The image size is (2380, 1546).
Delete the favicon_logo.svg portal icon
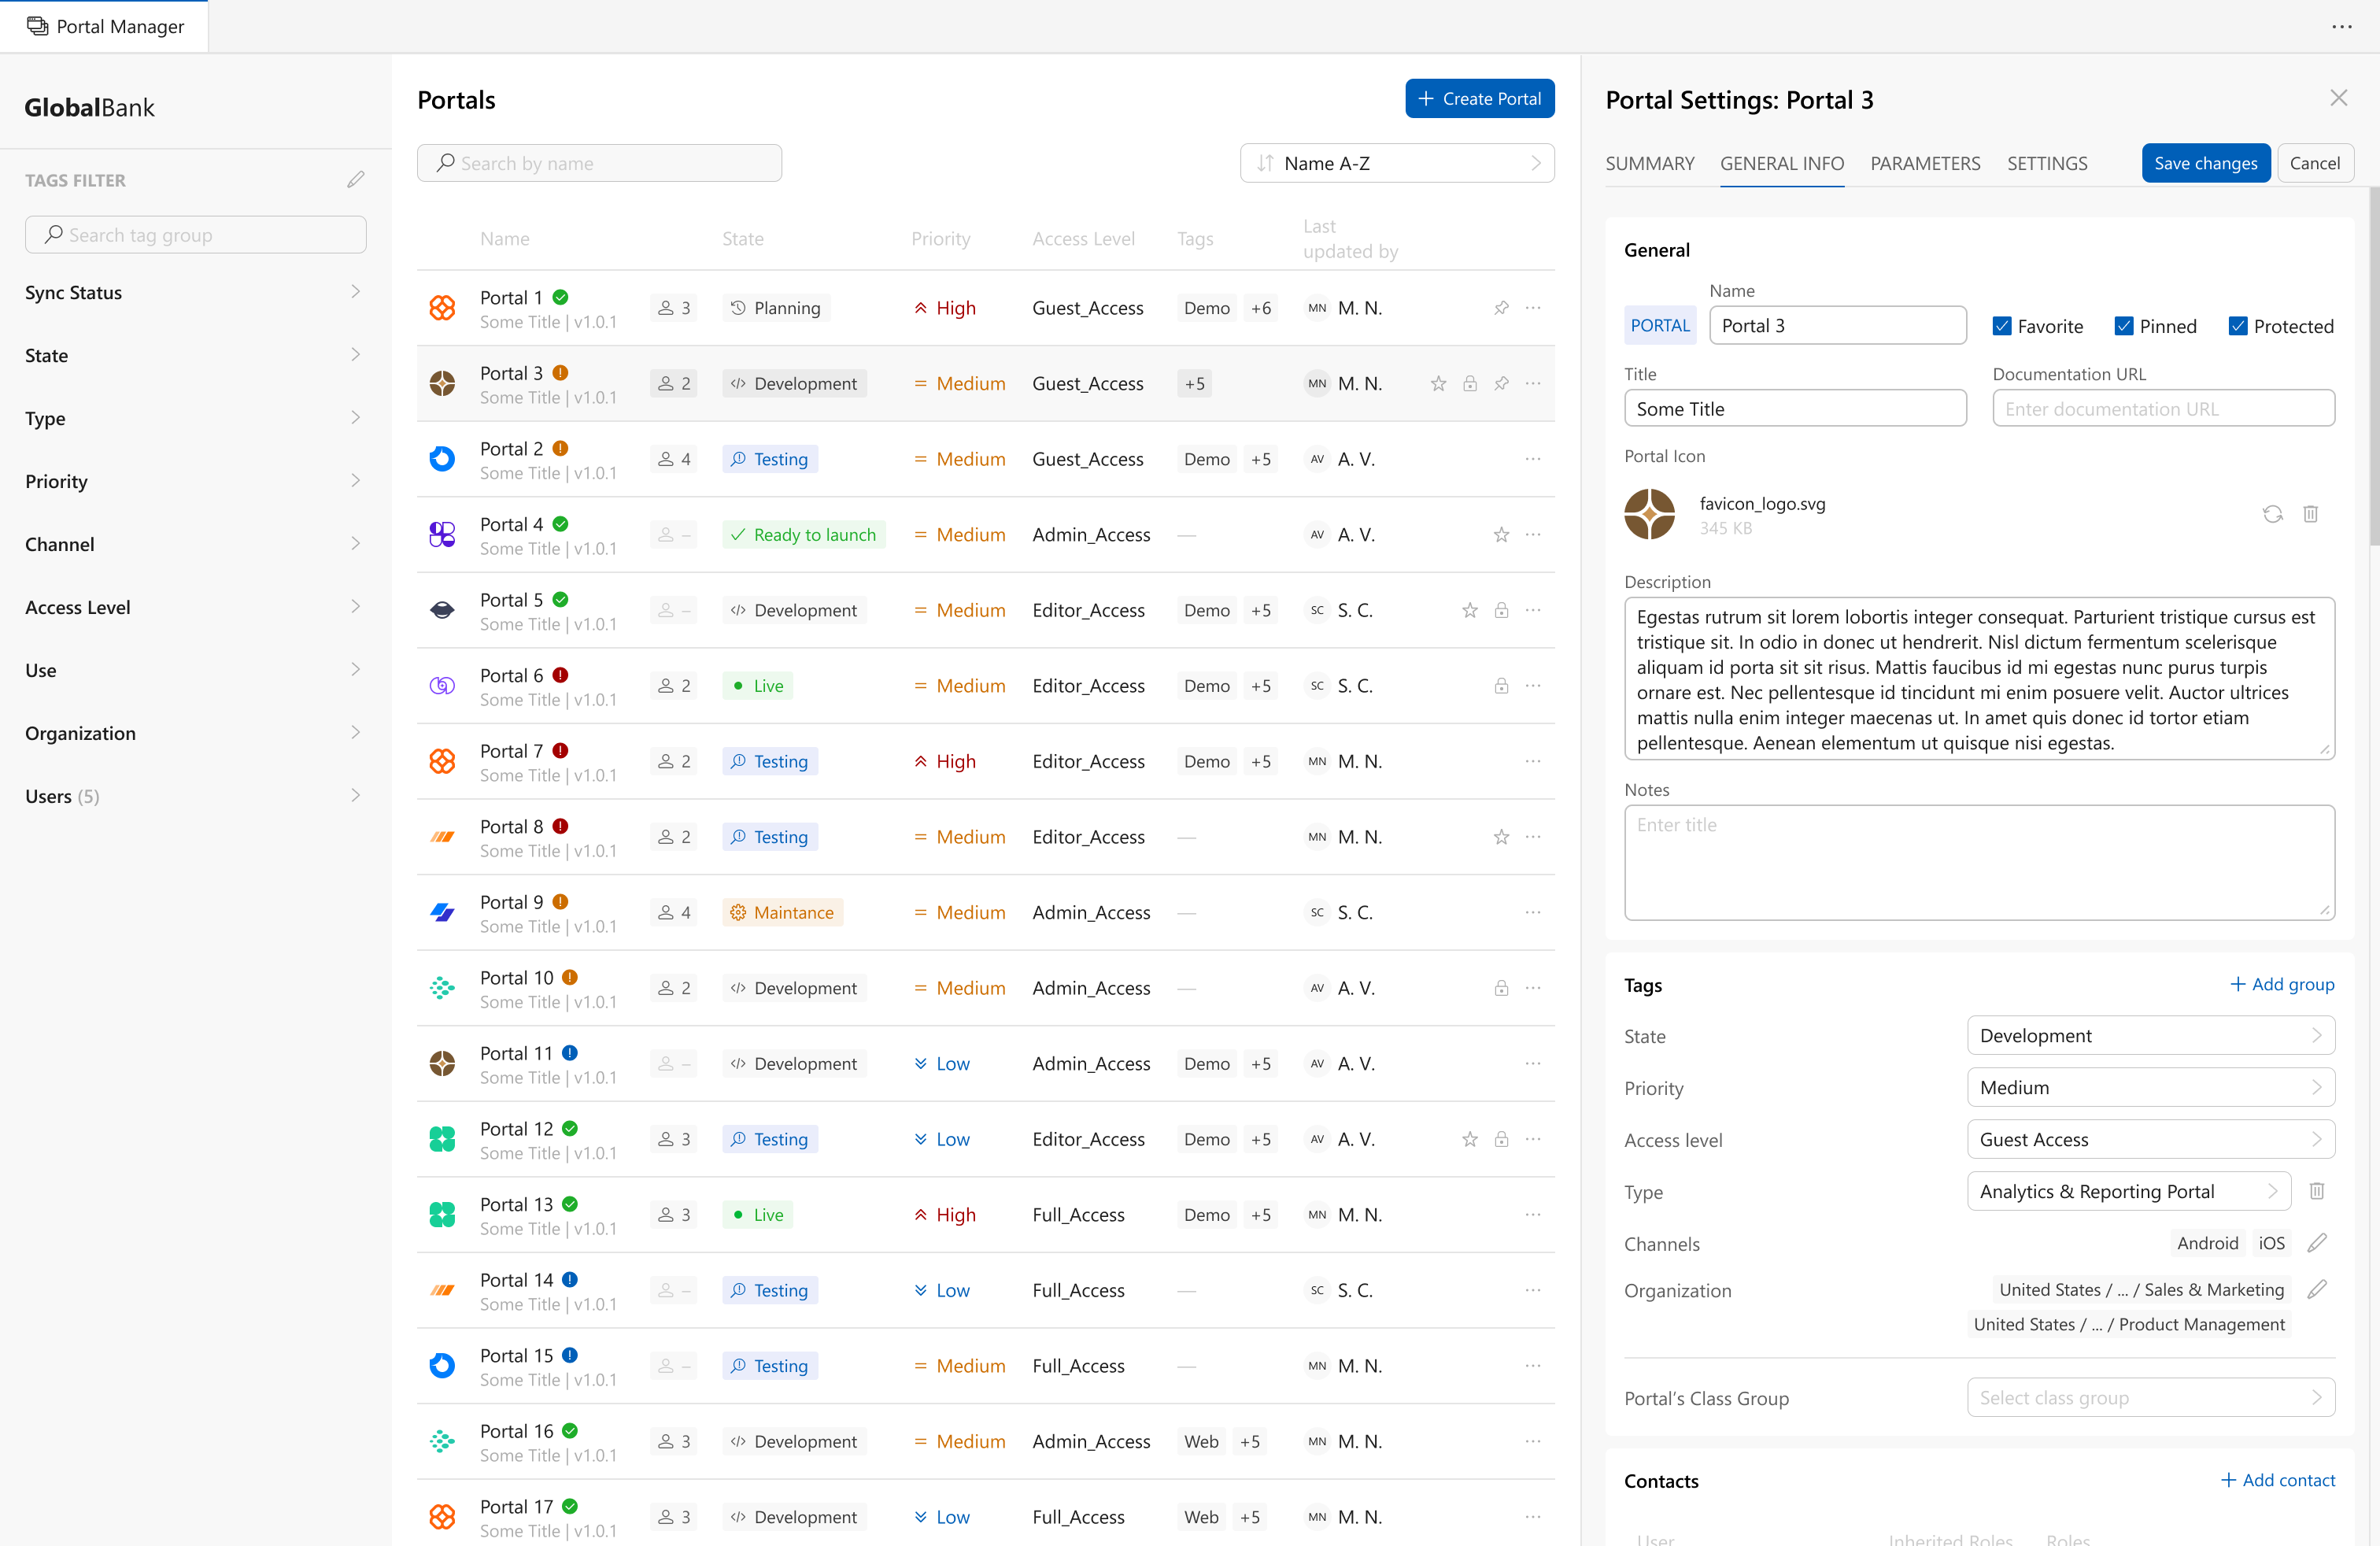point(2311,514)
